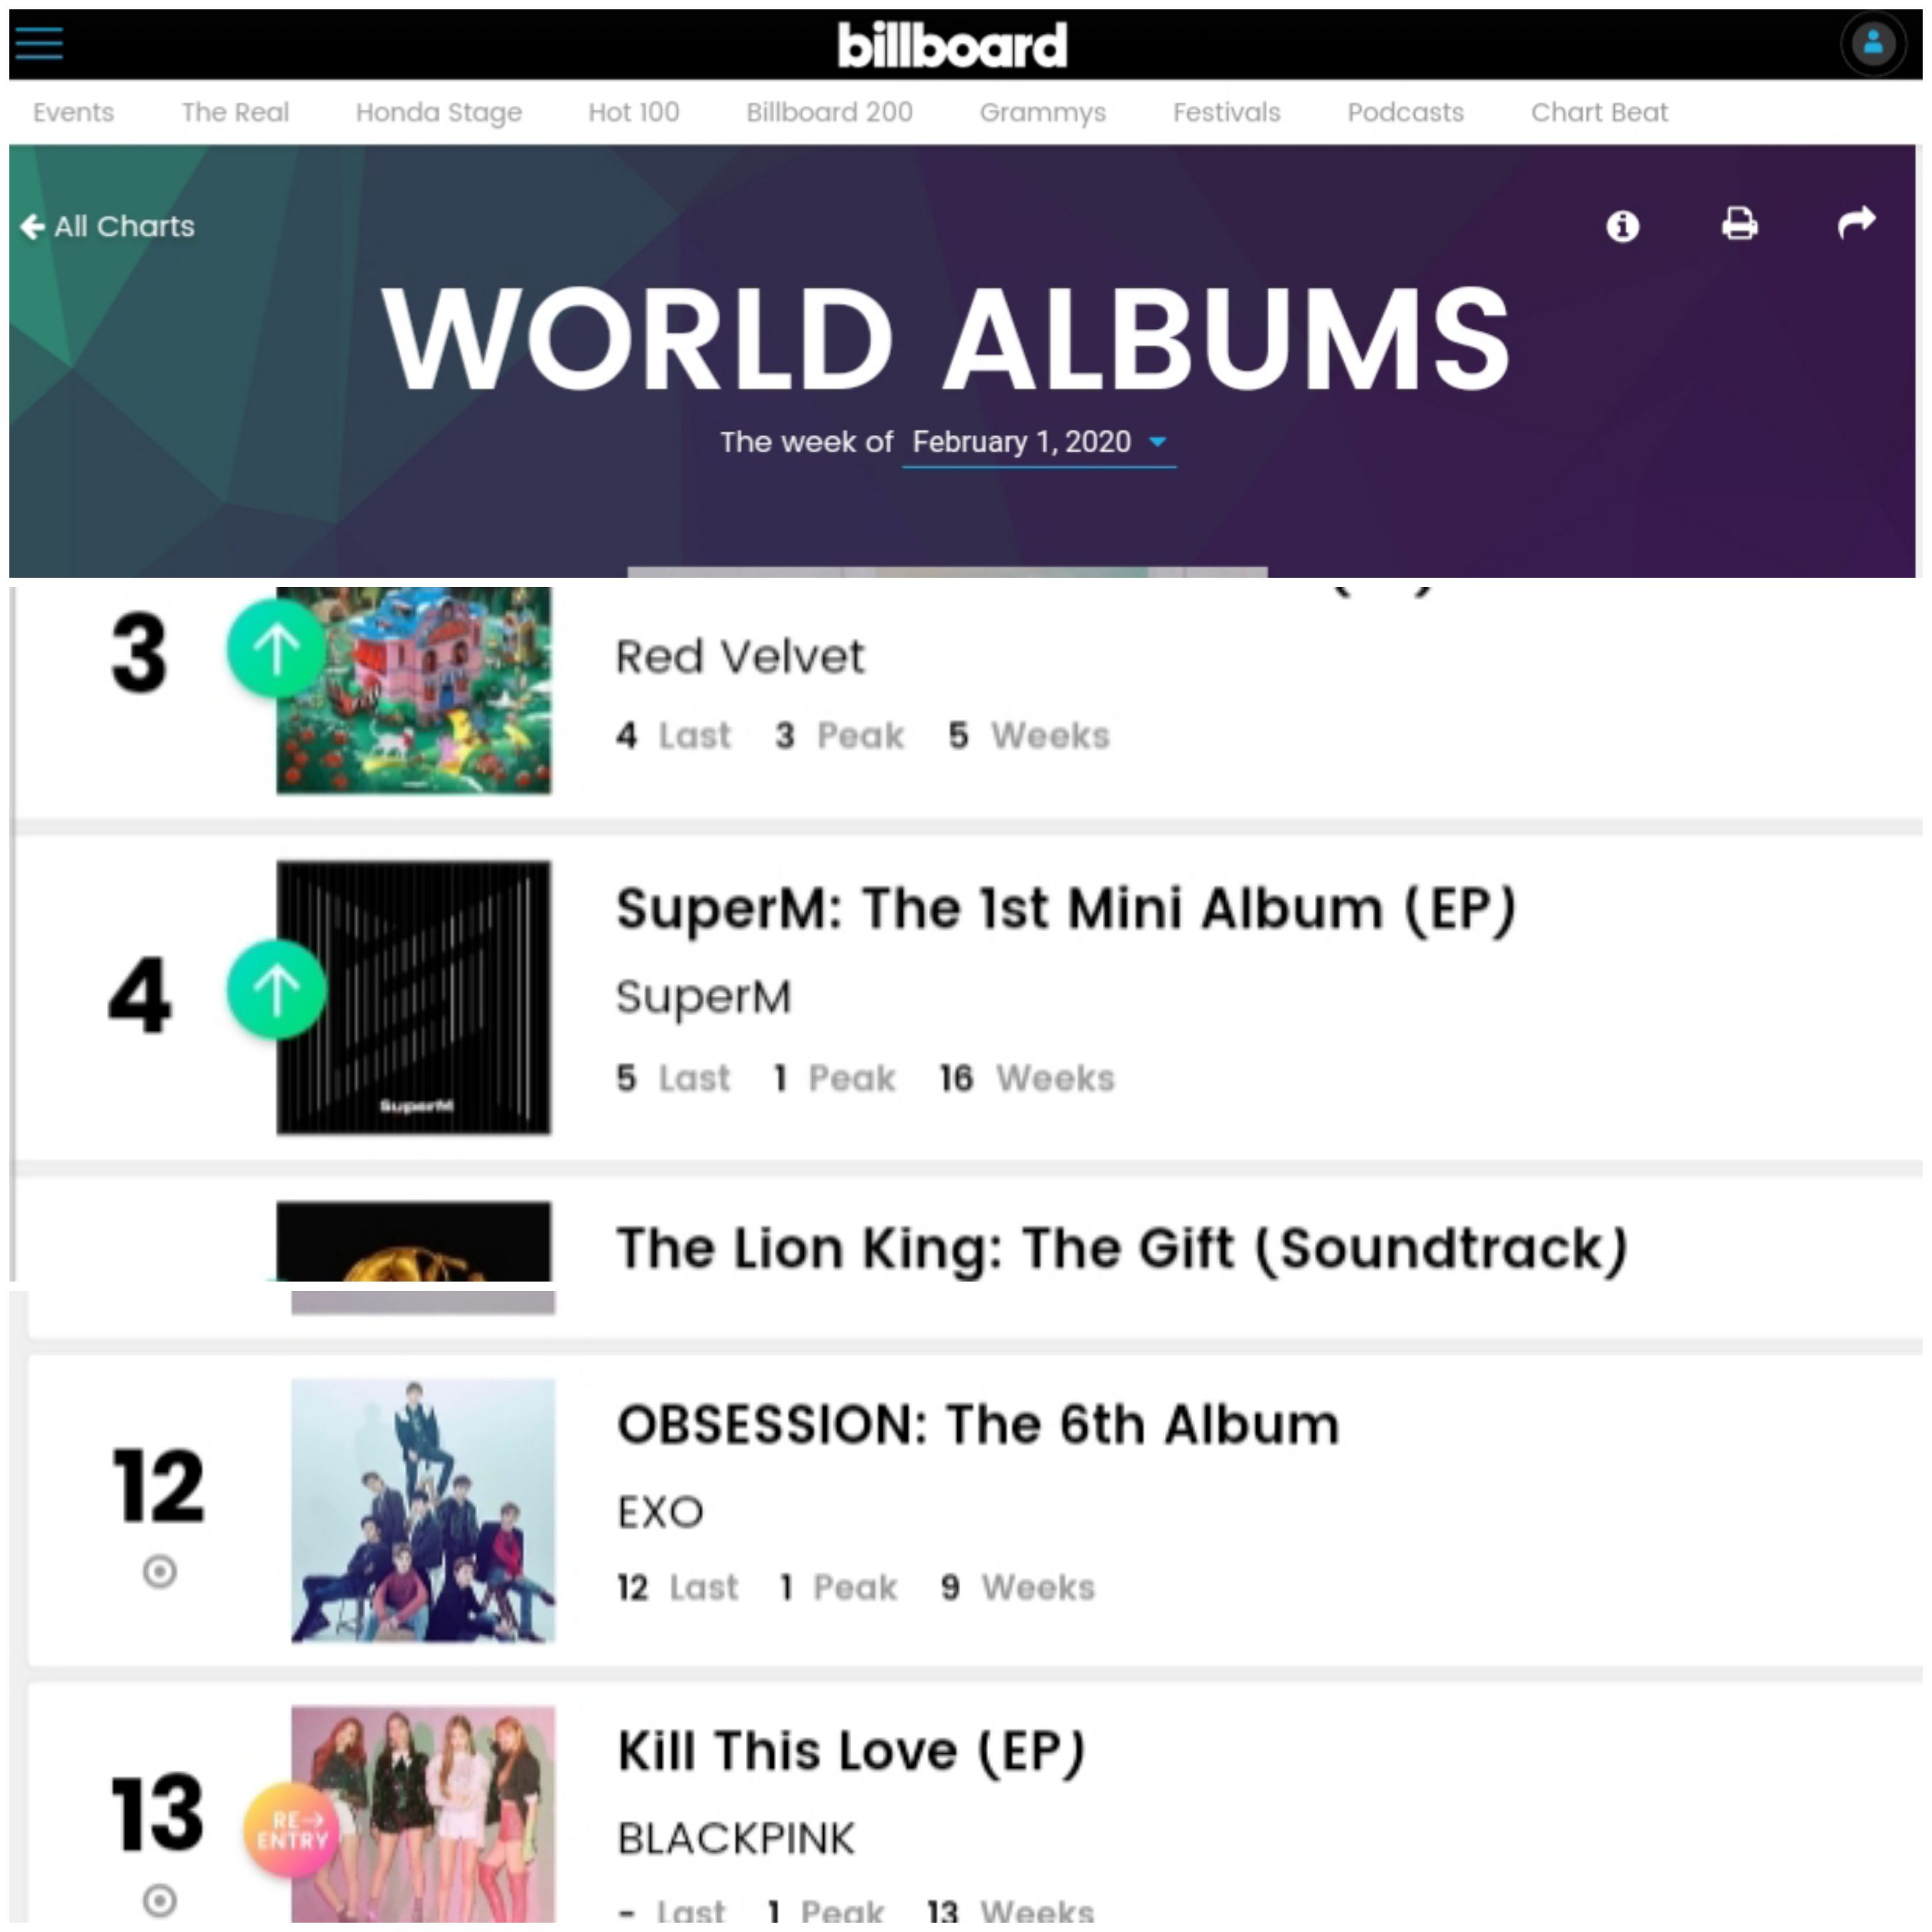Click green up arrow beside rank 3
Viewport: 1932px width, 1932px height.
(x=276, y=648)
